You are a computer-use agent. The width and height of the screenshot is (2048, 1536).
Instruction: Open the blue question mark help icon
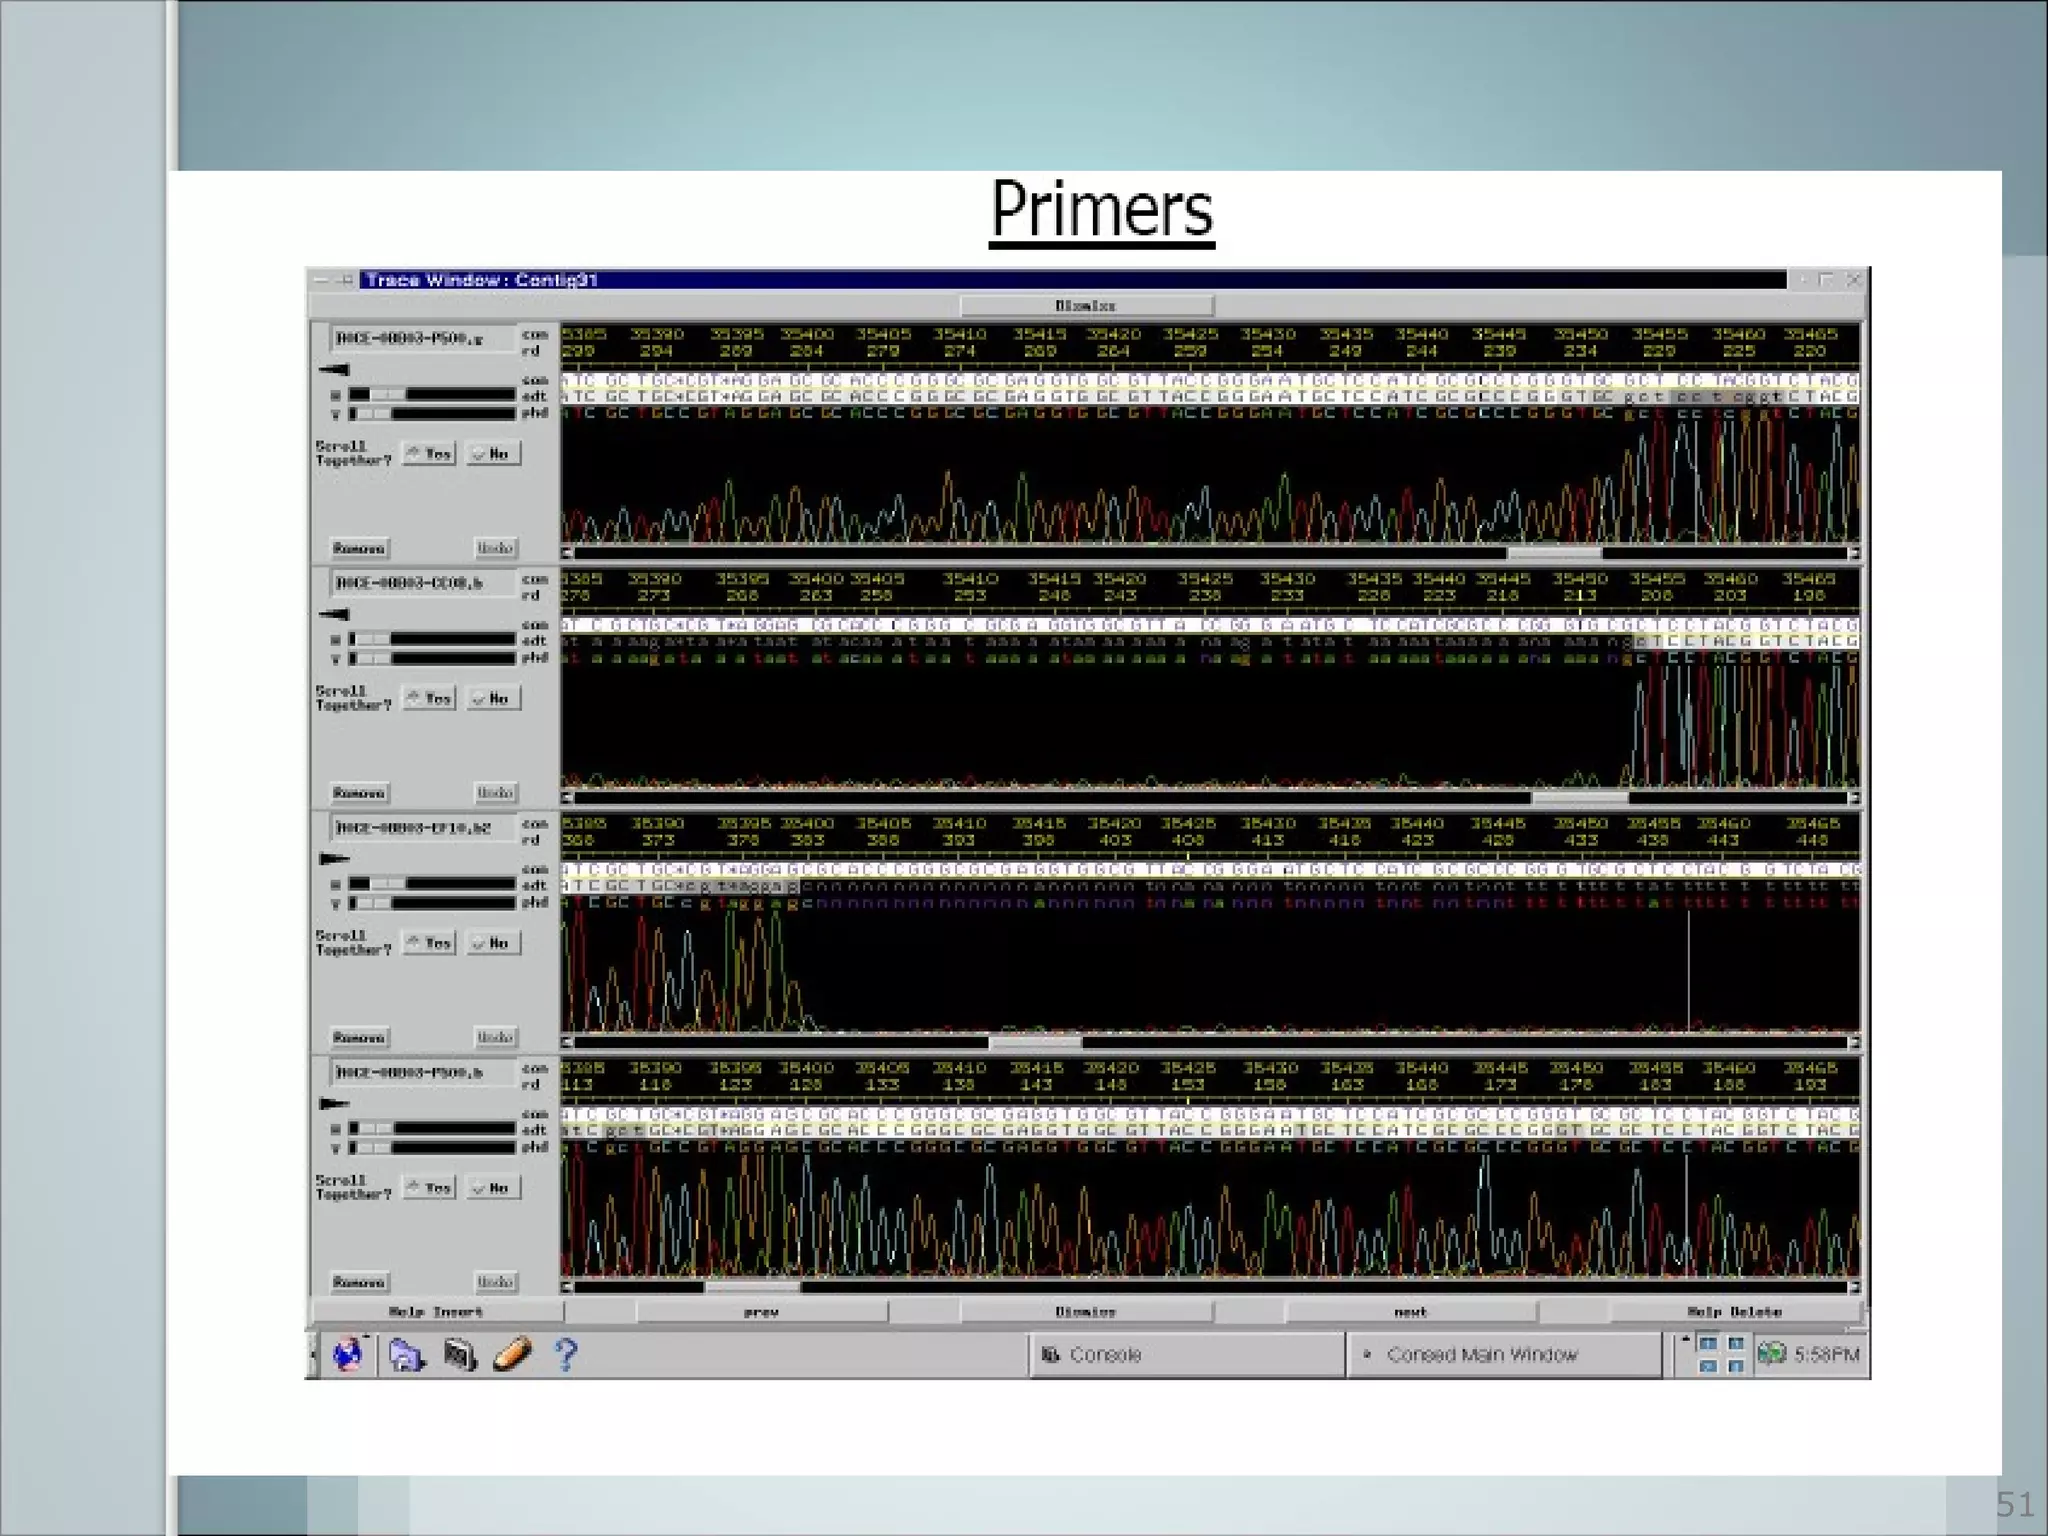coord(566,1355)
